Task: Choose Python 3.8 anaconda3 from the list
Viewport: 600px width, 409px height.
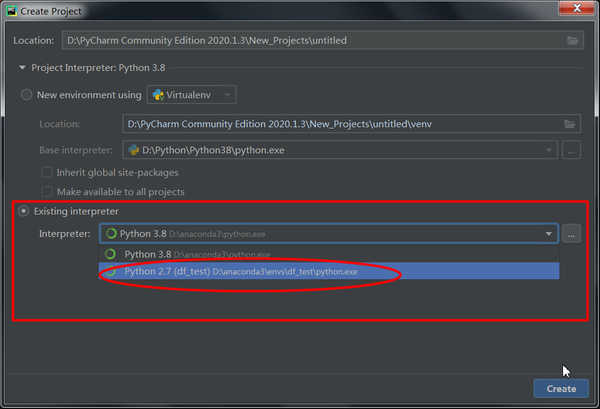Action: (329, 254)
